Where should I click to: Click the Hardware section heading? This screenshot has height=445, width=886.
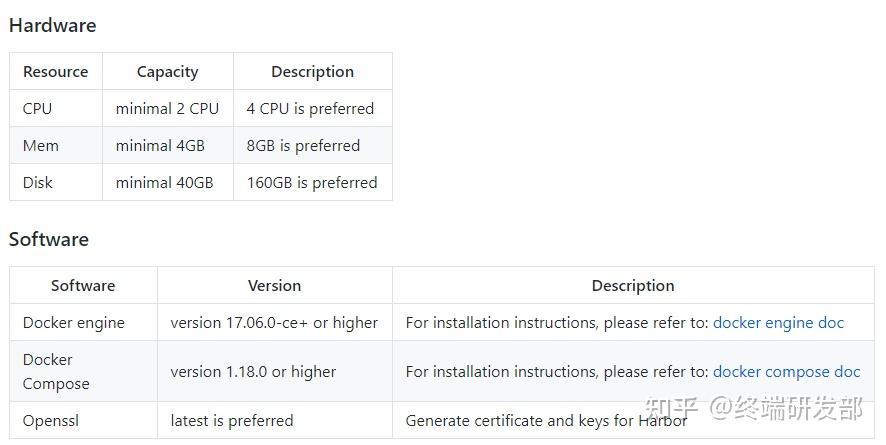52,26
